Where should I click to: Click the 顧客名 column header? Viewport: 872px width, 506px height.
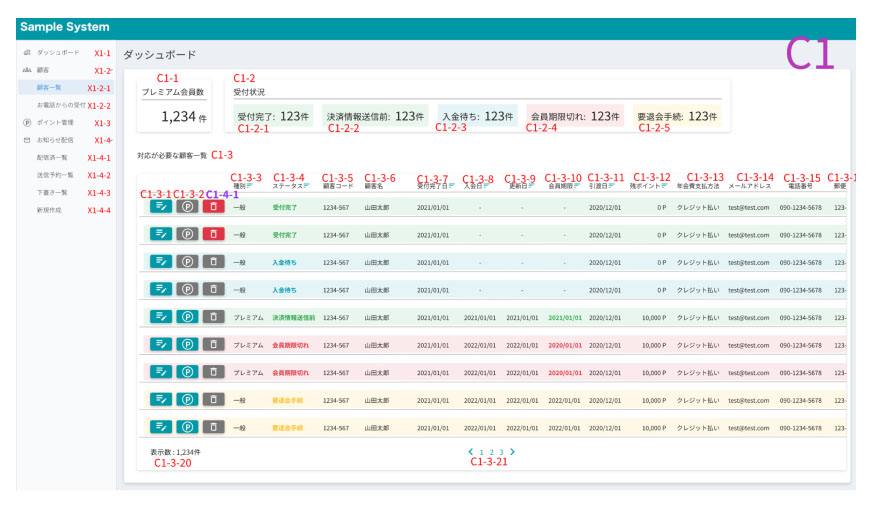(374, 186)
